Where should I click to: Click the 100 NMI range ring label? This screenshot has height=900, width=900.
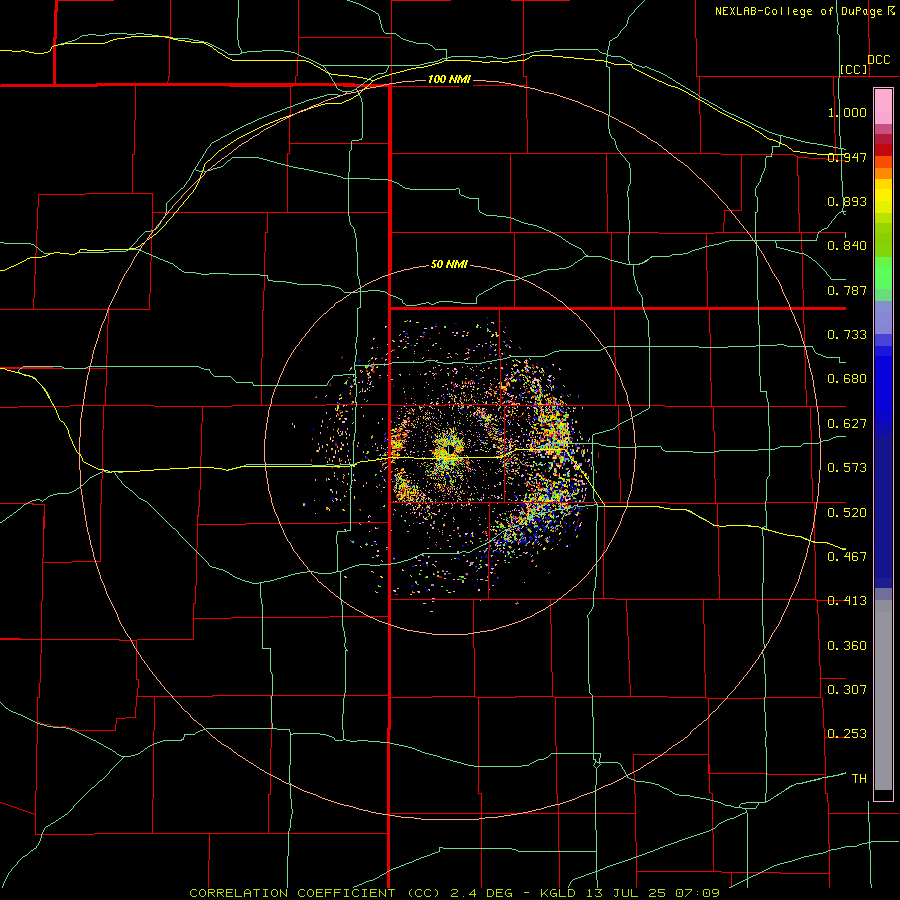pyautogui.click(x=449, y=79)
